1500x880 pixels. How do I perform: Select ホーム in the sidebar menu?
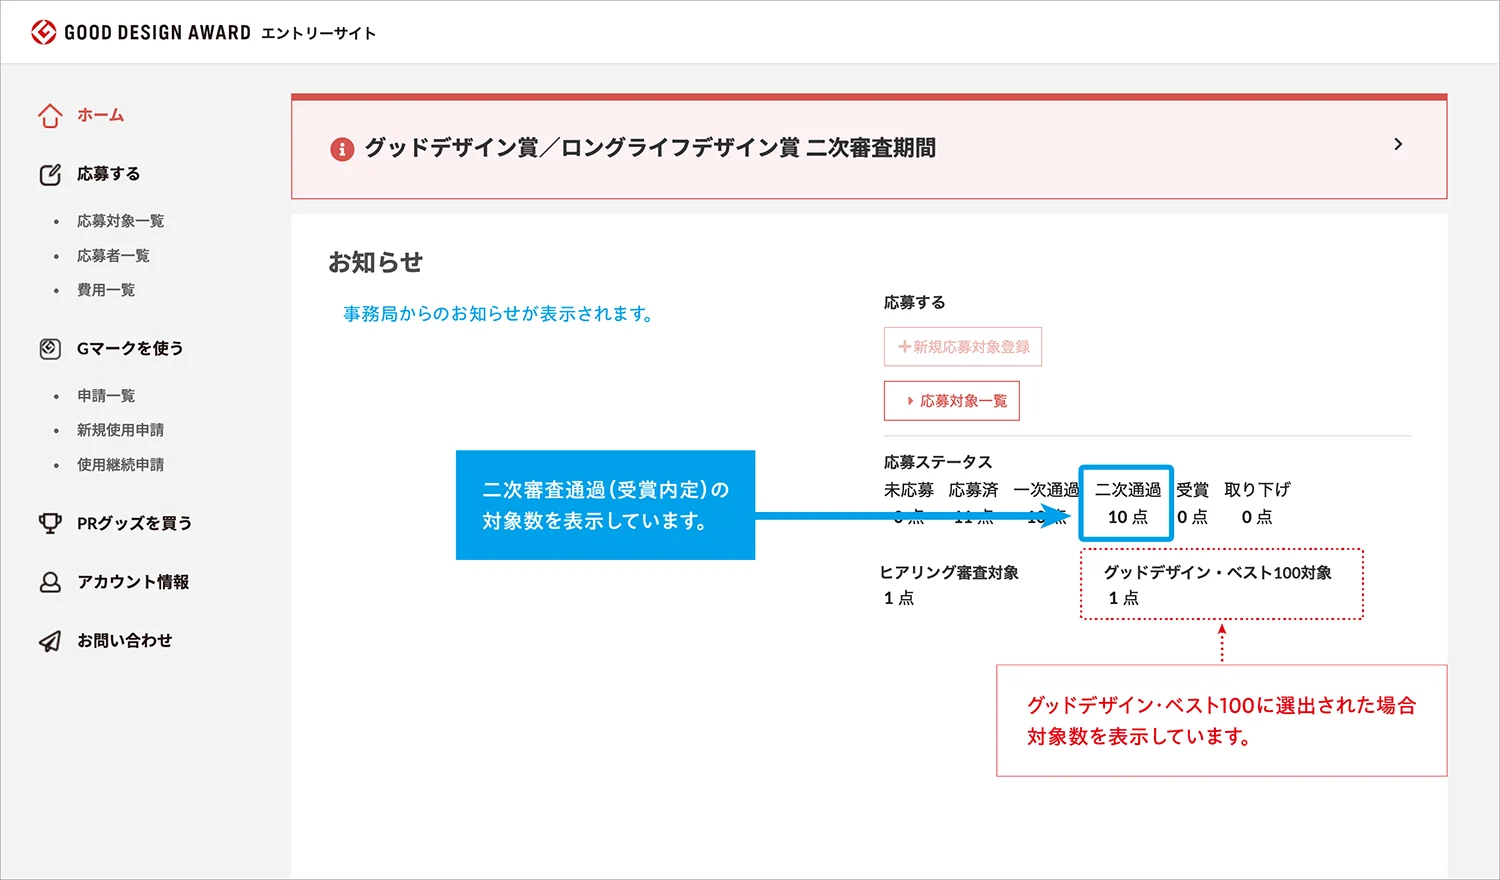[100, 114]
